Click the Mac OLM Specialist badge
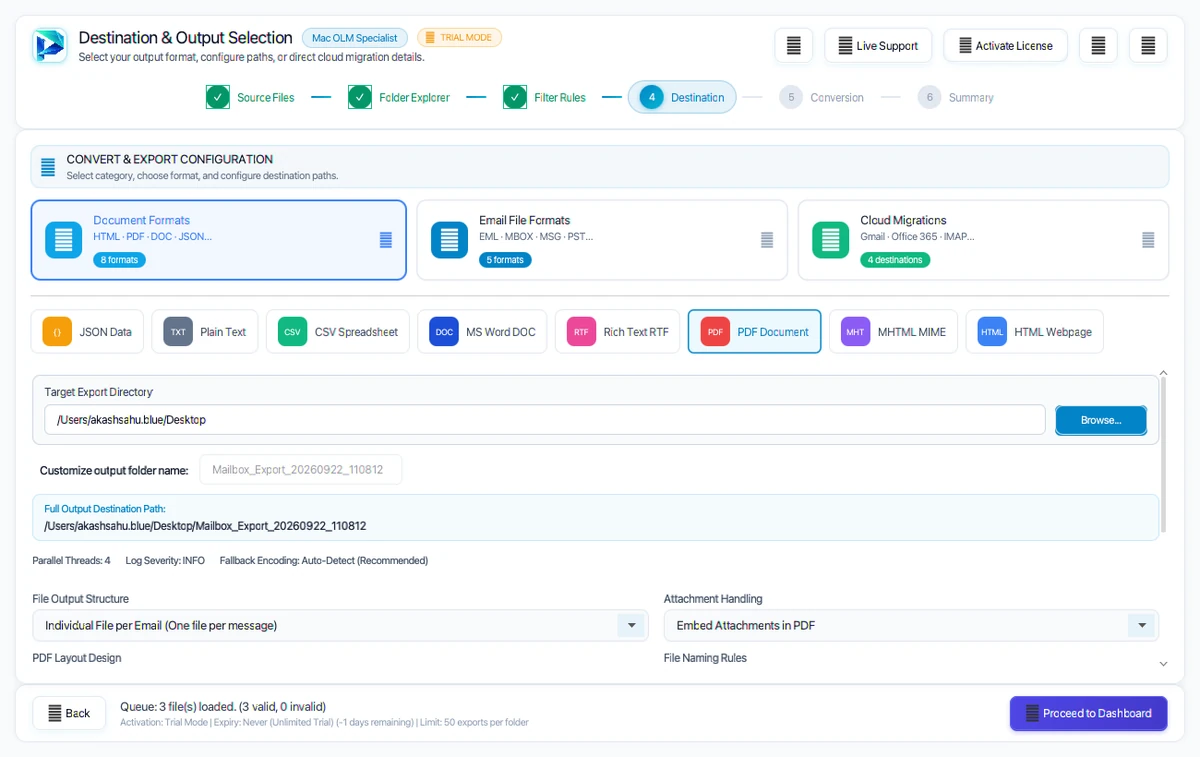 [355, 38]
